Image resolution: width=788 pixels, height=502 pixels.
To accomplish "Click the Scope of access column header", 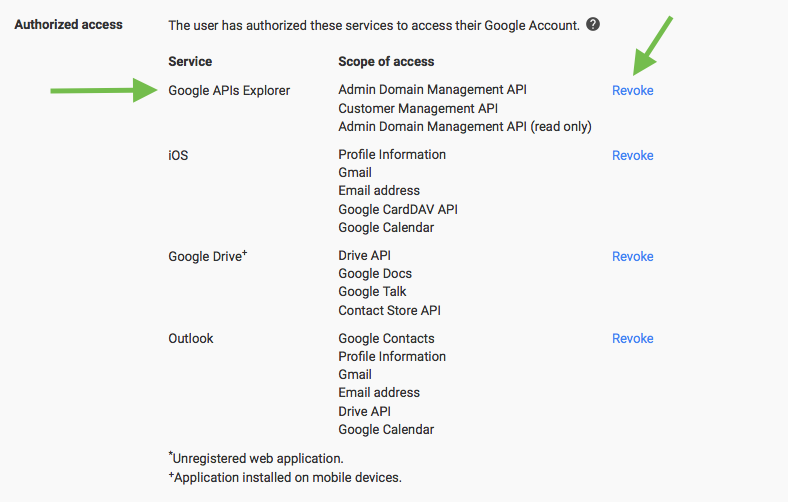I will tap(386, 61).
